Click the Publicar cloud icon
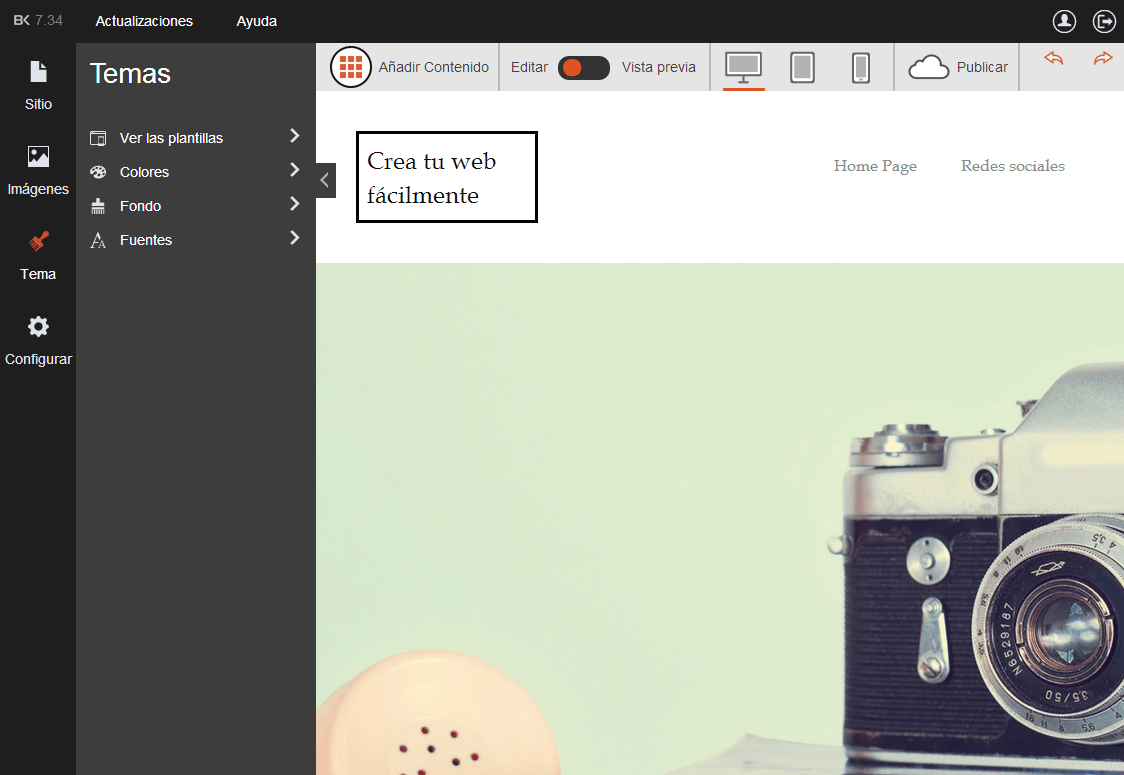The height and width of the screenshot is (775, 1124). (x=928, y=67)
